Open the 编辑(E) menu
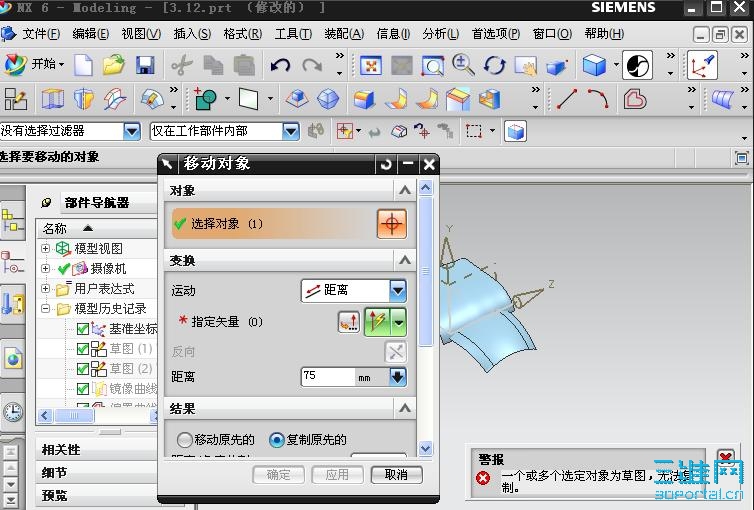Viewport: 754px width, 510px height. pos(90,34)
